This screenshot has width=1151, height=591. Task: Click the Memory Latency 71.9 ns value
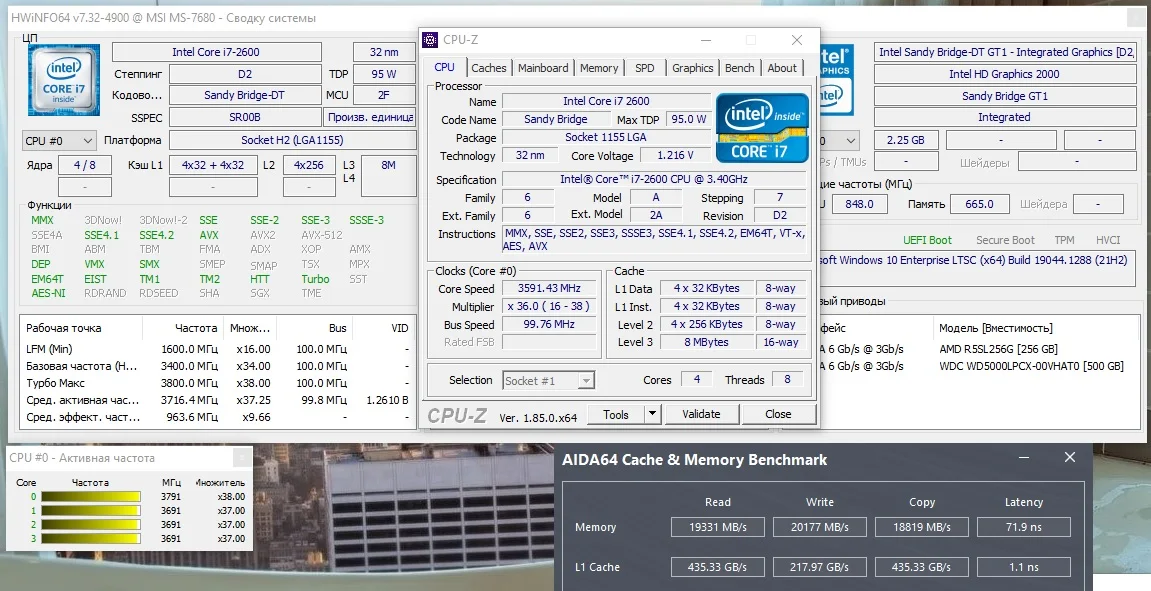1024,527
